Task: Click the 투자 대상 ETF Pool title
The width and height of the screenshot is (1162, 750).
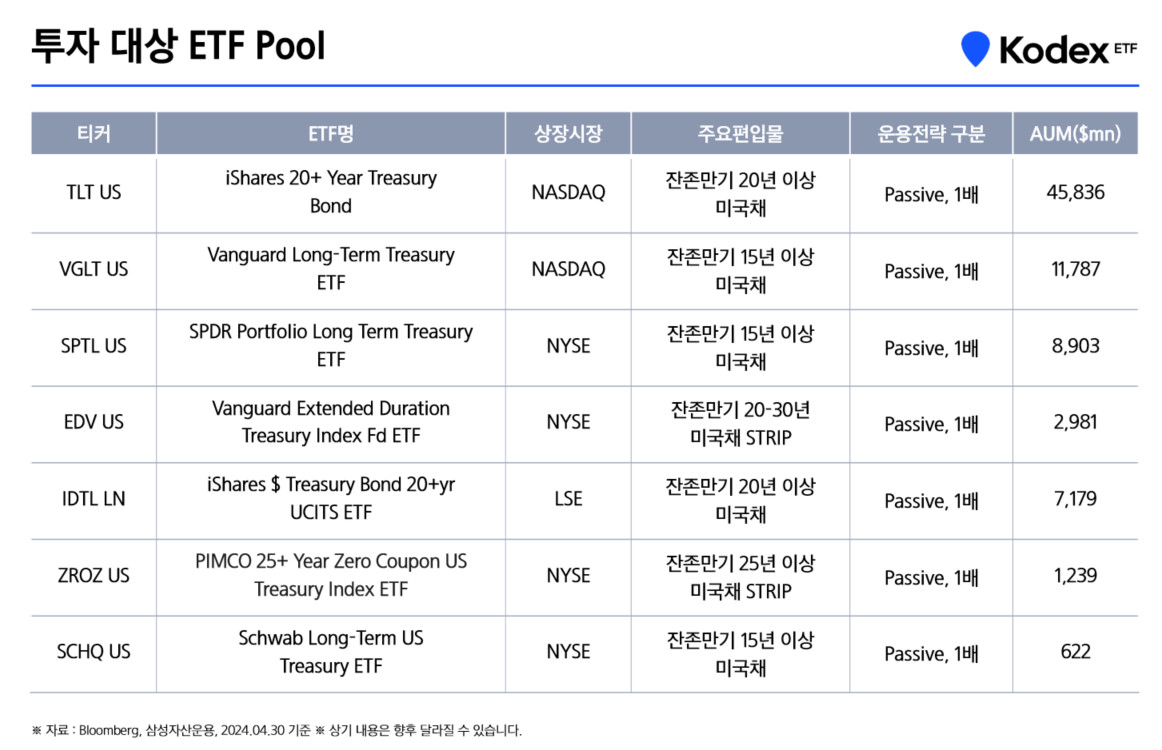Action: [x=178, y=46]
